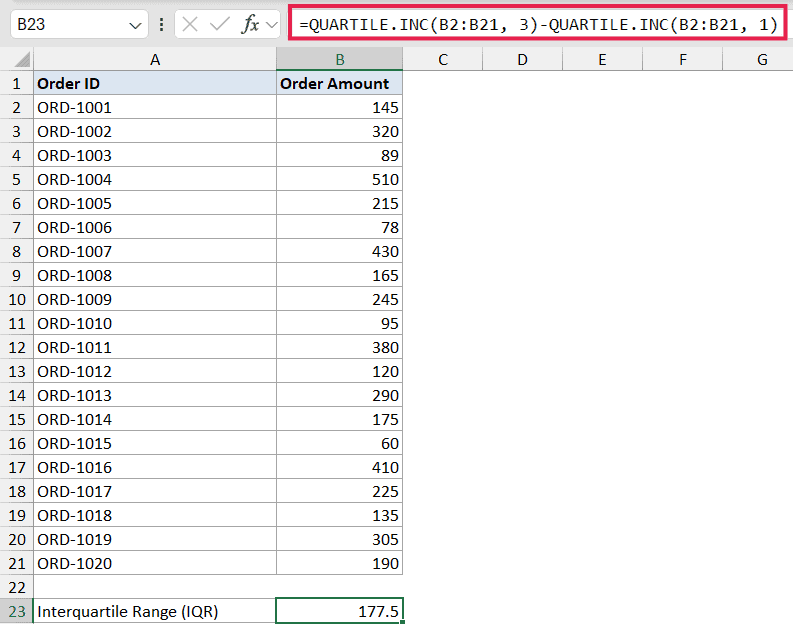Image resolution: width=793 pixels, height=624 pixels.
Task: Select row 23 header
Action: (x=17, y=611)
